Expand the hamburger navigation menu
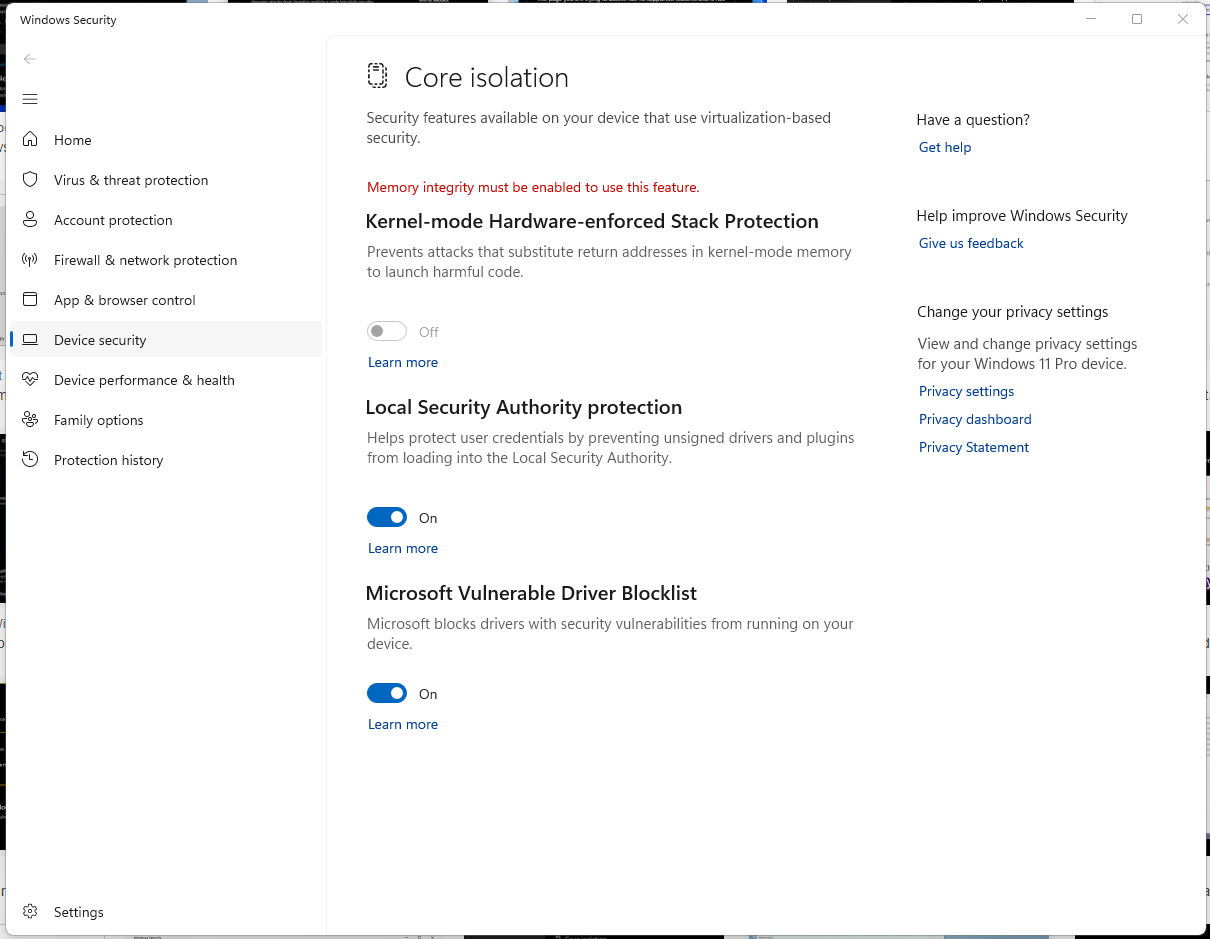The width and height of the screenshot is (1210, 939). coord(30,99)
